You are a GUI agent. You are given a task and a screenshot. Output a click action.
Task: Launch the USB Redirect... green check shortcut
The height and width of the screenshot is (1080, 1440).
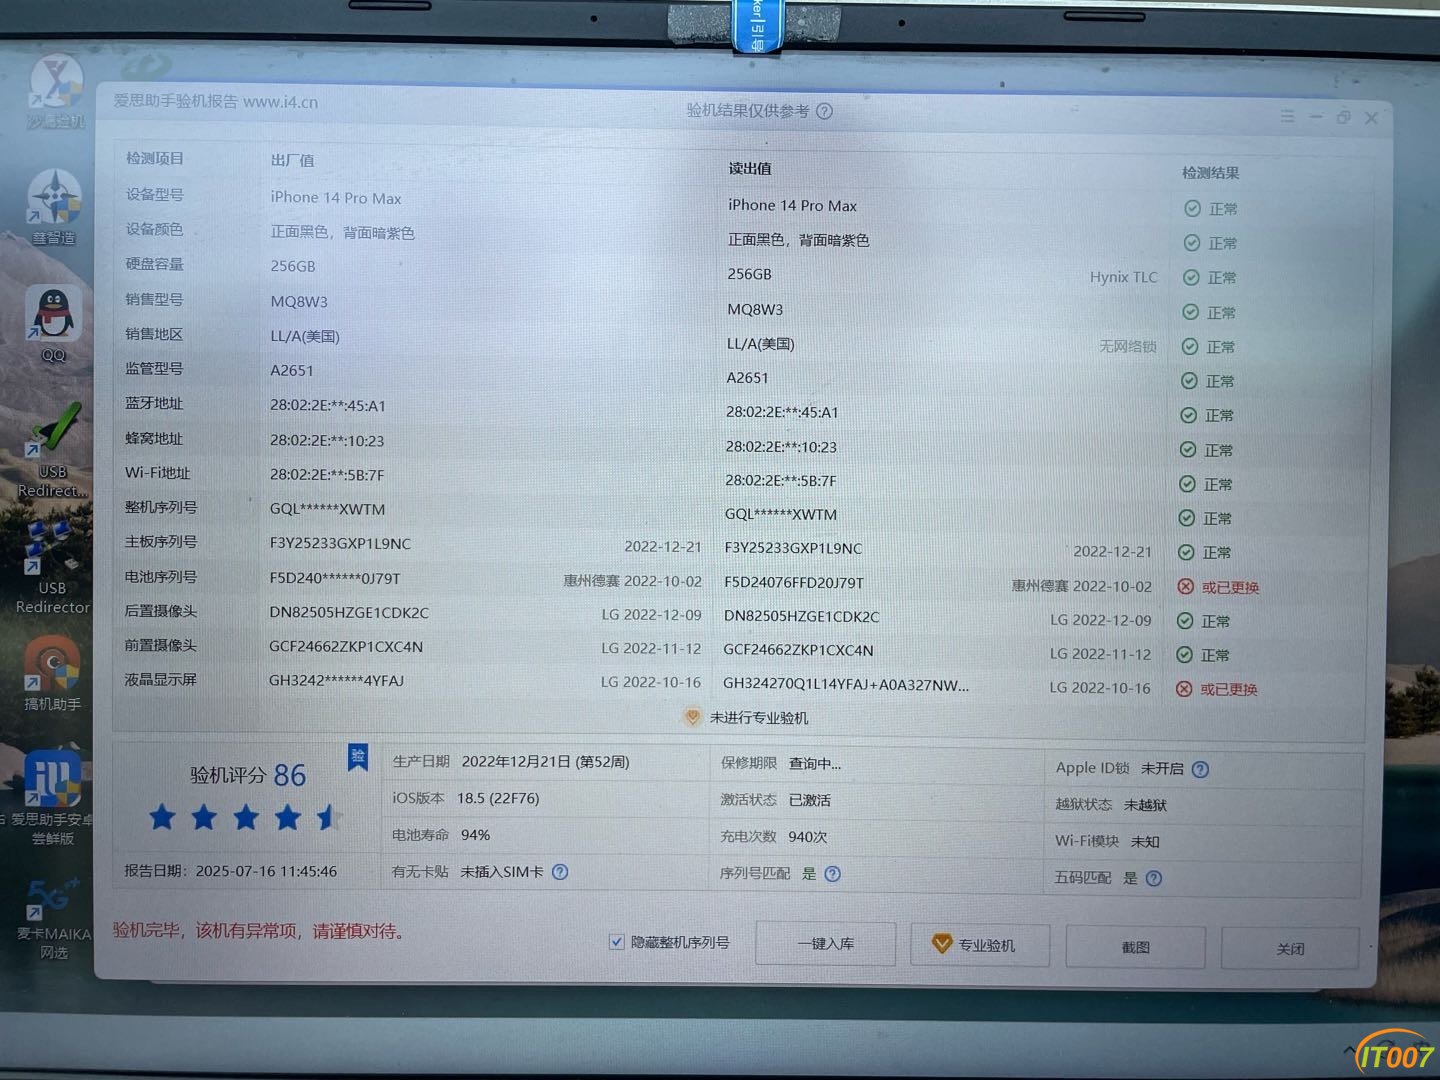point(53,450)
